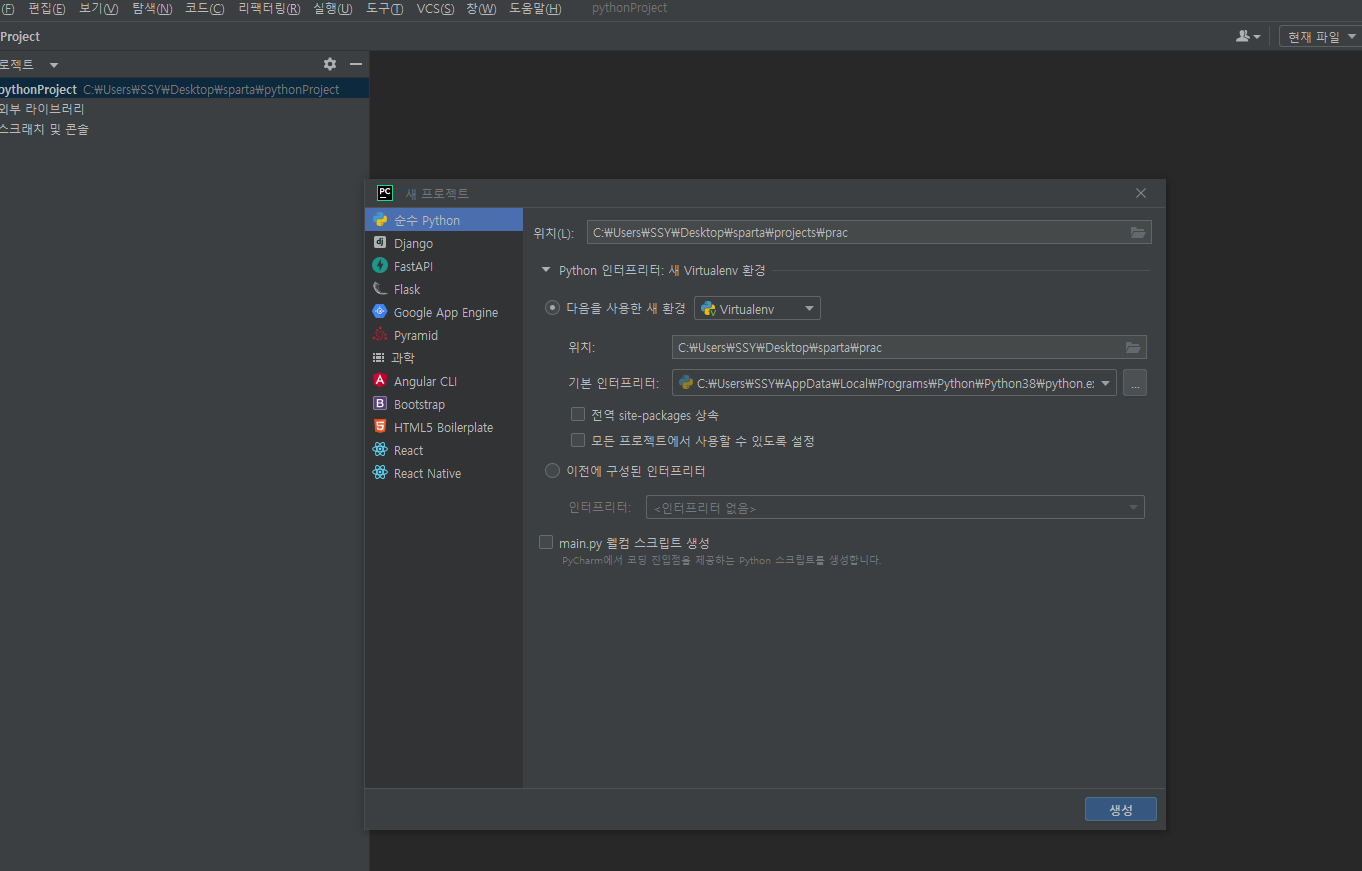This screenshot has width=1362, height=871.
Task: Open the 리팩터링(R) menu
Action: pyautogui.click(x=269, y=9)
